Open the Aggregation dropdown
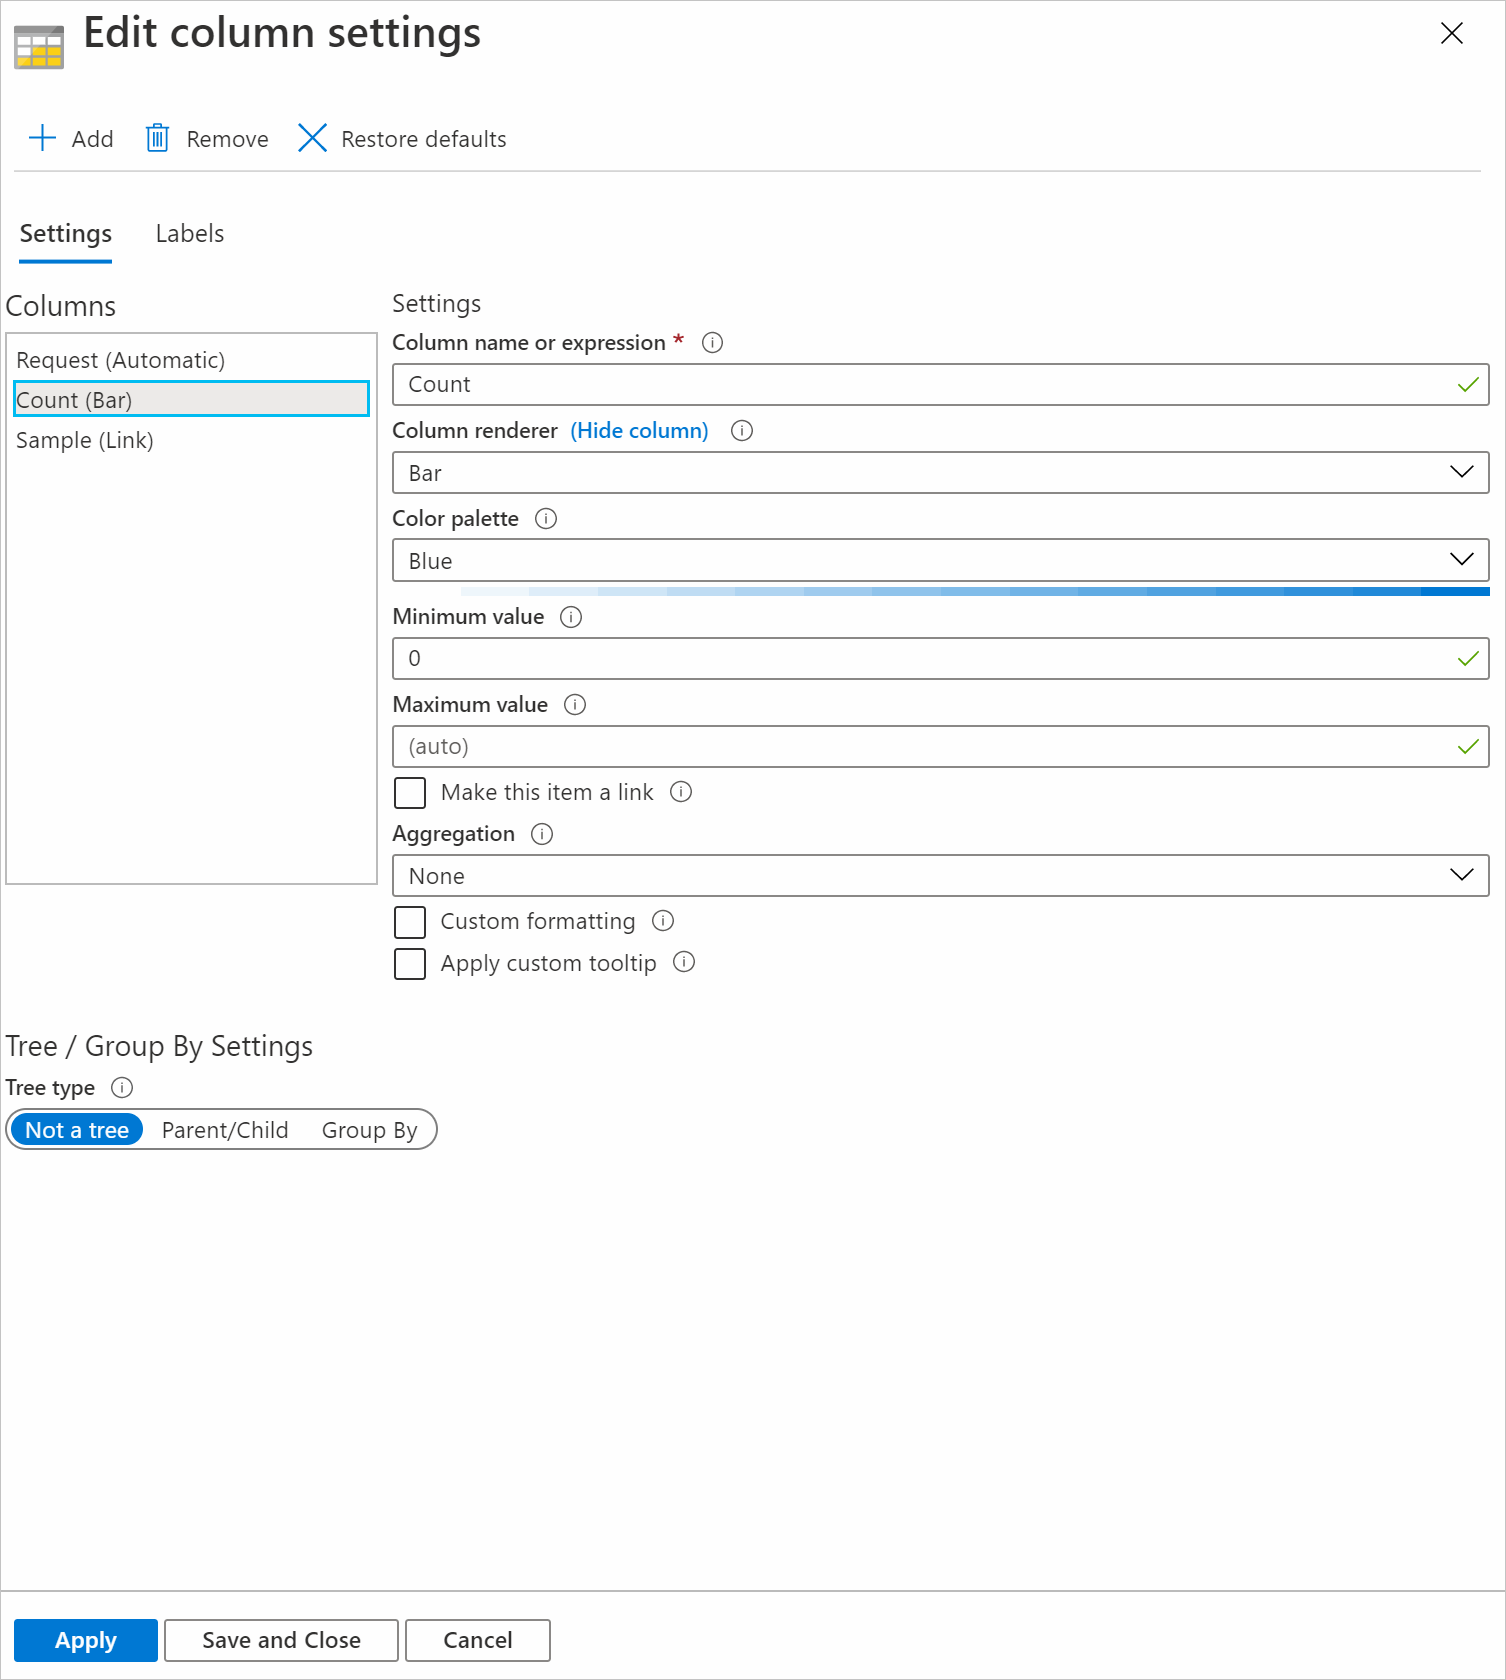 [939, 876]
